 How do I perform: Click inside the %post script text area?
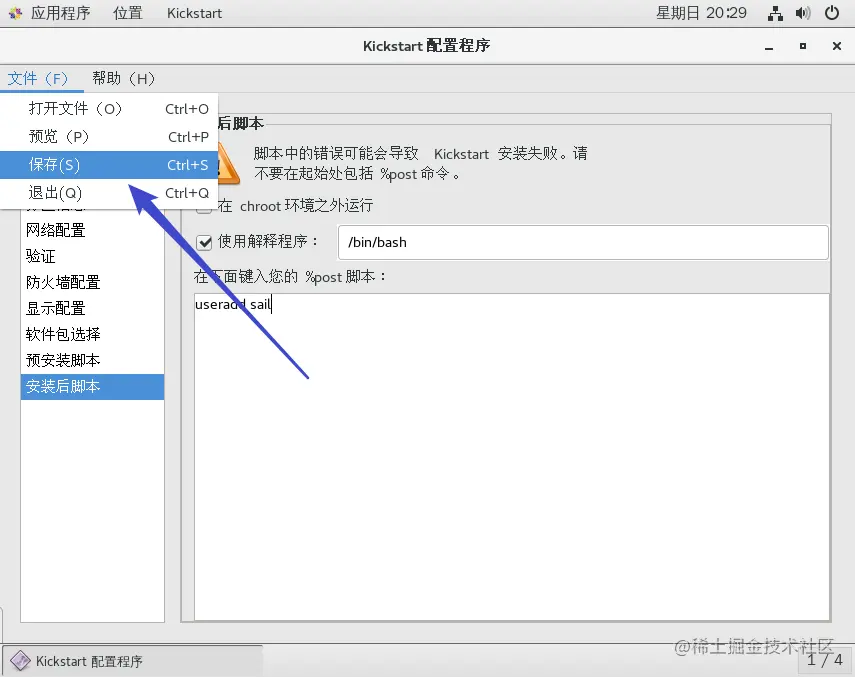click(512, 457)
